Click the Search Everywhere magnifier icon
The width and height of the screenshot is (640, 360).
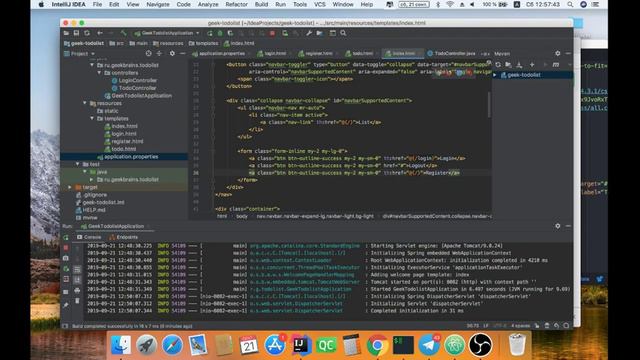click(x=343, y=33)
